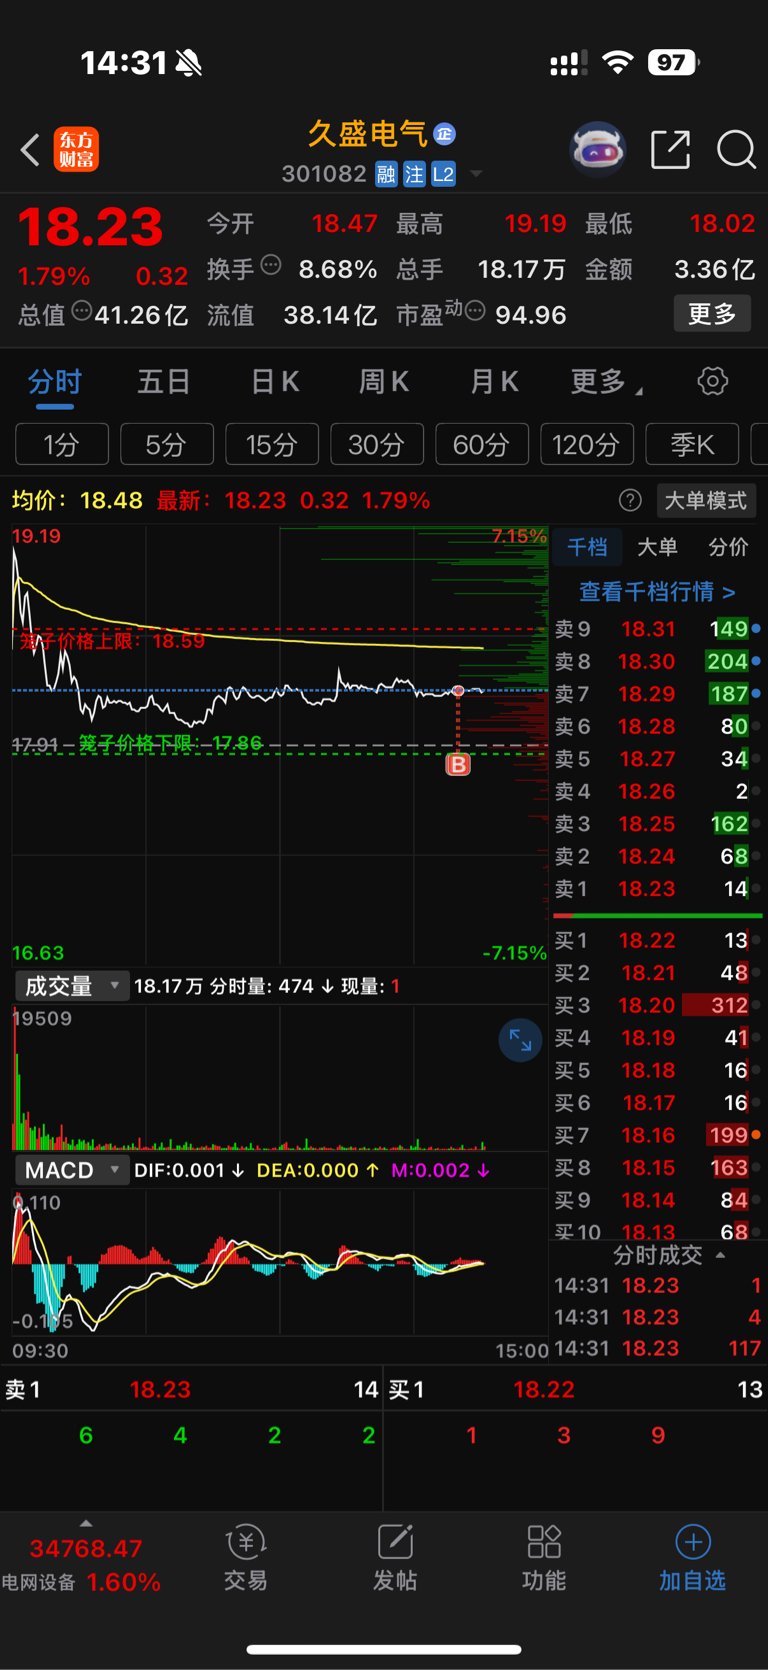Open the 更多 chart period dropdown
This screenshot has width=768, height=1670.
[x=607, y=381]
